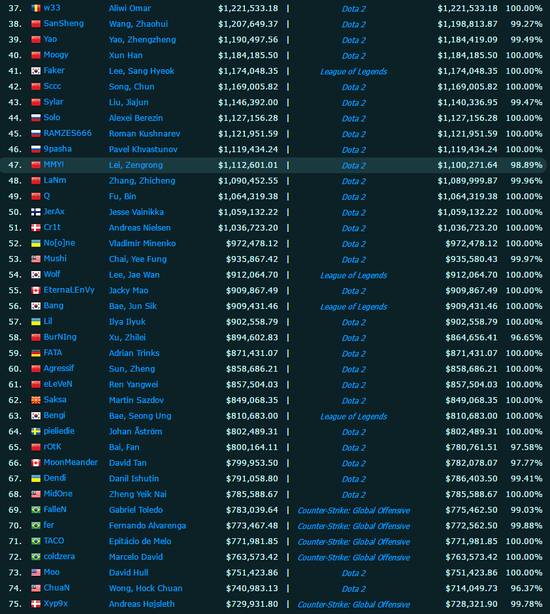Select the 96.65% percentage for BurNIng
Screen dimensions: 550x614
pyautogui.click(x=526, y=337)
